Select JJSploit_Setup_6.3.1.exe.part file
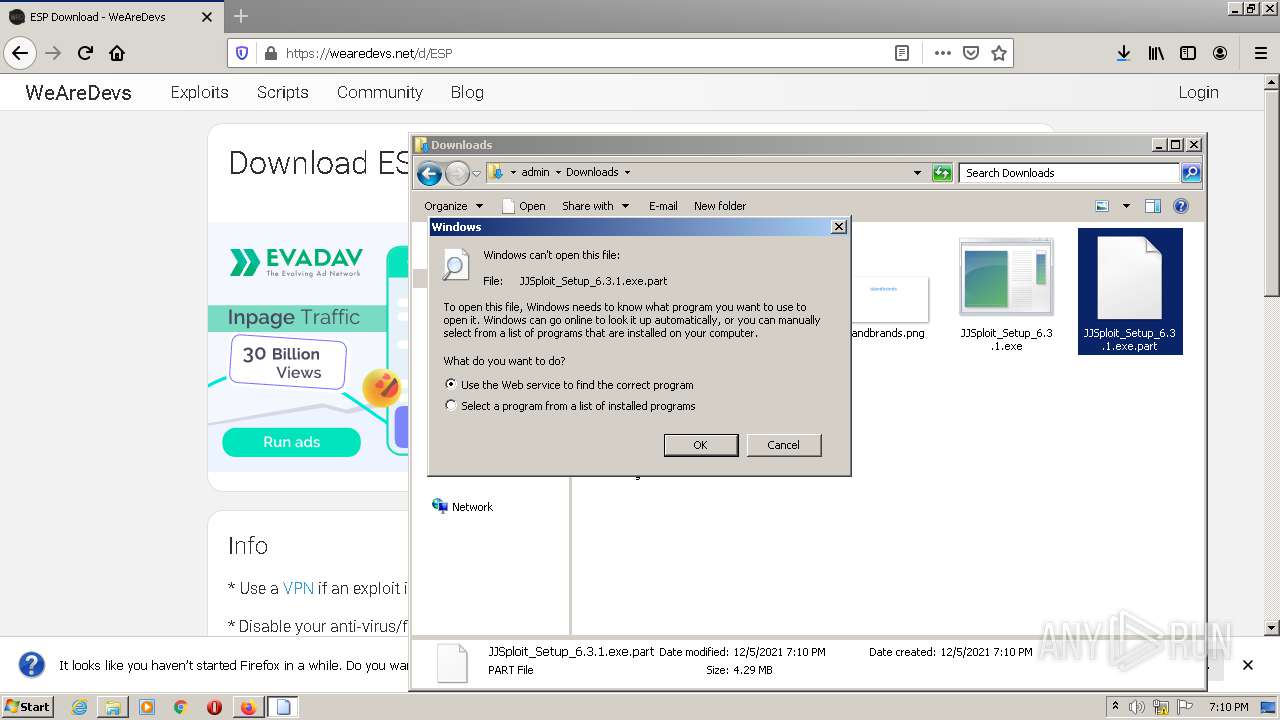The width and height of the screenshot is (1280, 720). pos(1130,291)
